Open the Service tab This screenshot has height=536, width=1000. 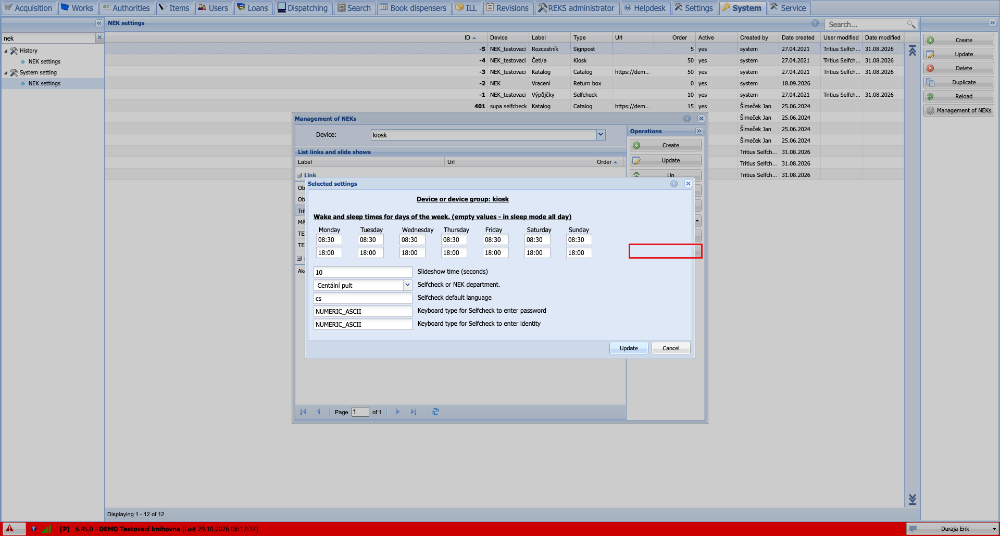(x=789, y=8)
